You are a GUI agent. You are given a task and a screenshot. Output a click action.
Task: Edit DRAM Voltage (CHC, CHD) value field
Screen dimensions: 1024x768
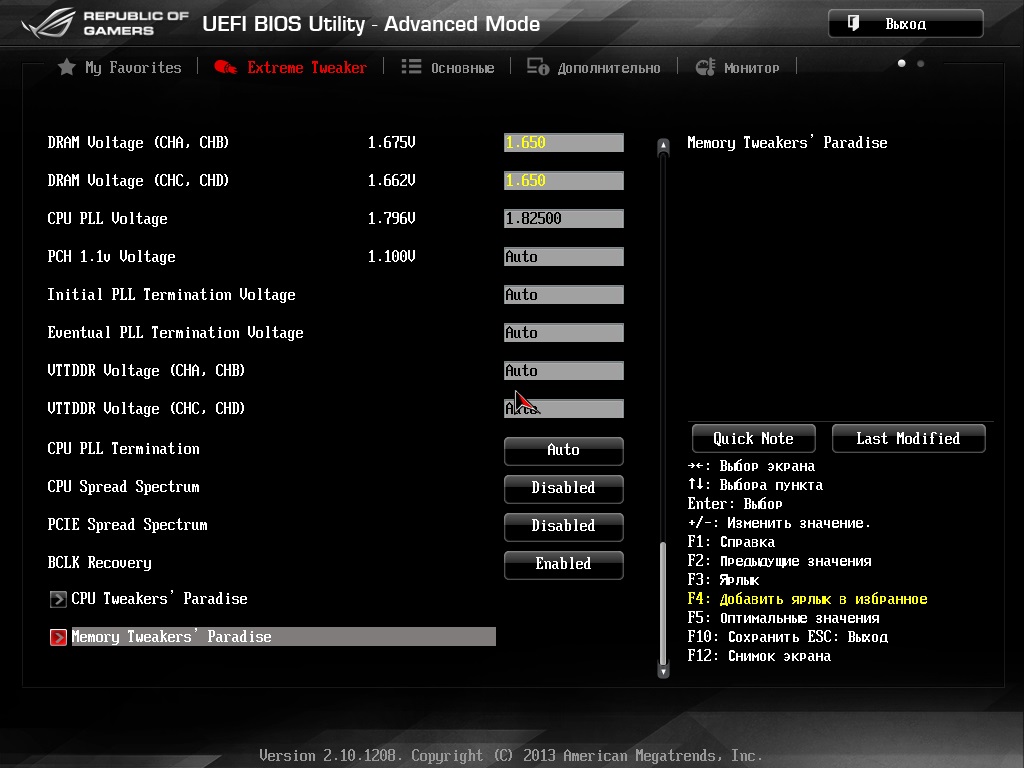[564, 180]
